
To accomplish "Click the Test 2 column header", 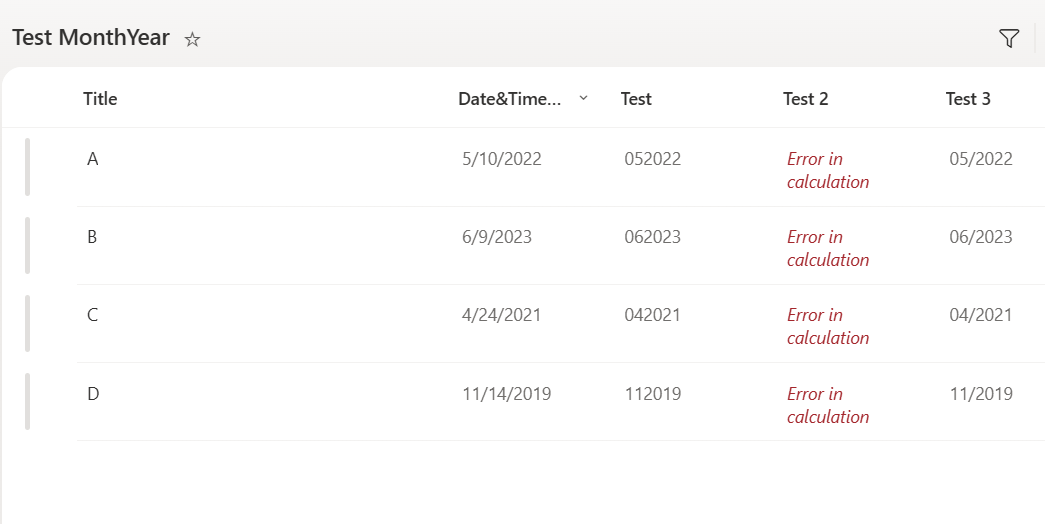I will (805, 99).
